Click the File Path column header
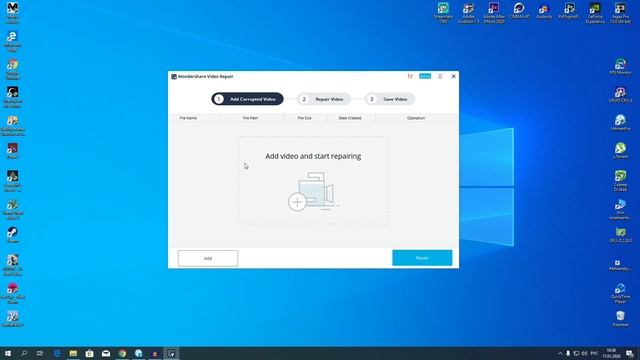 click(250, 118)
